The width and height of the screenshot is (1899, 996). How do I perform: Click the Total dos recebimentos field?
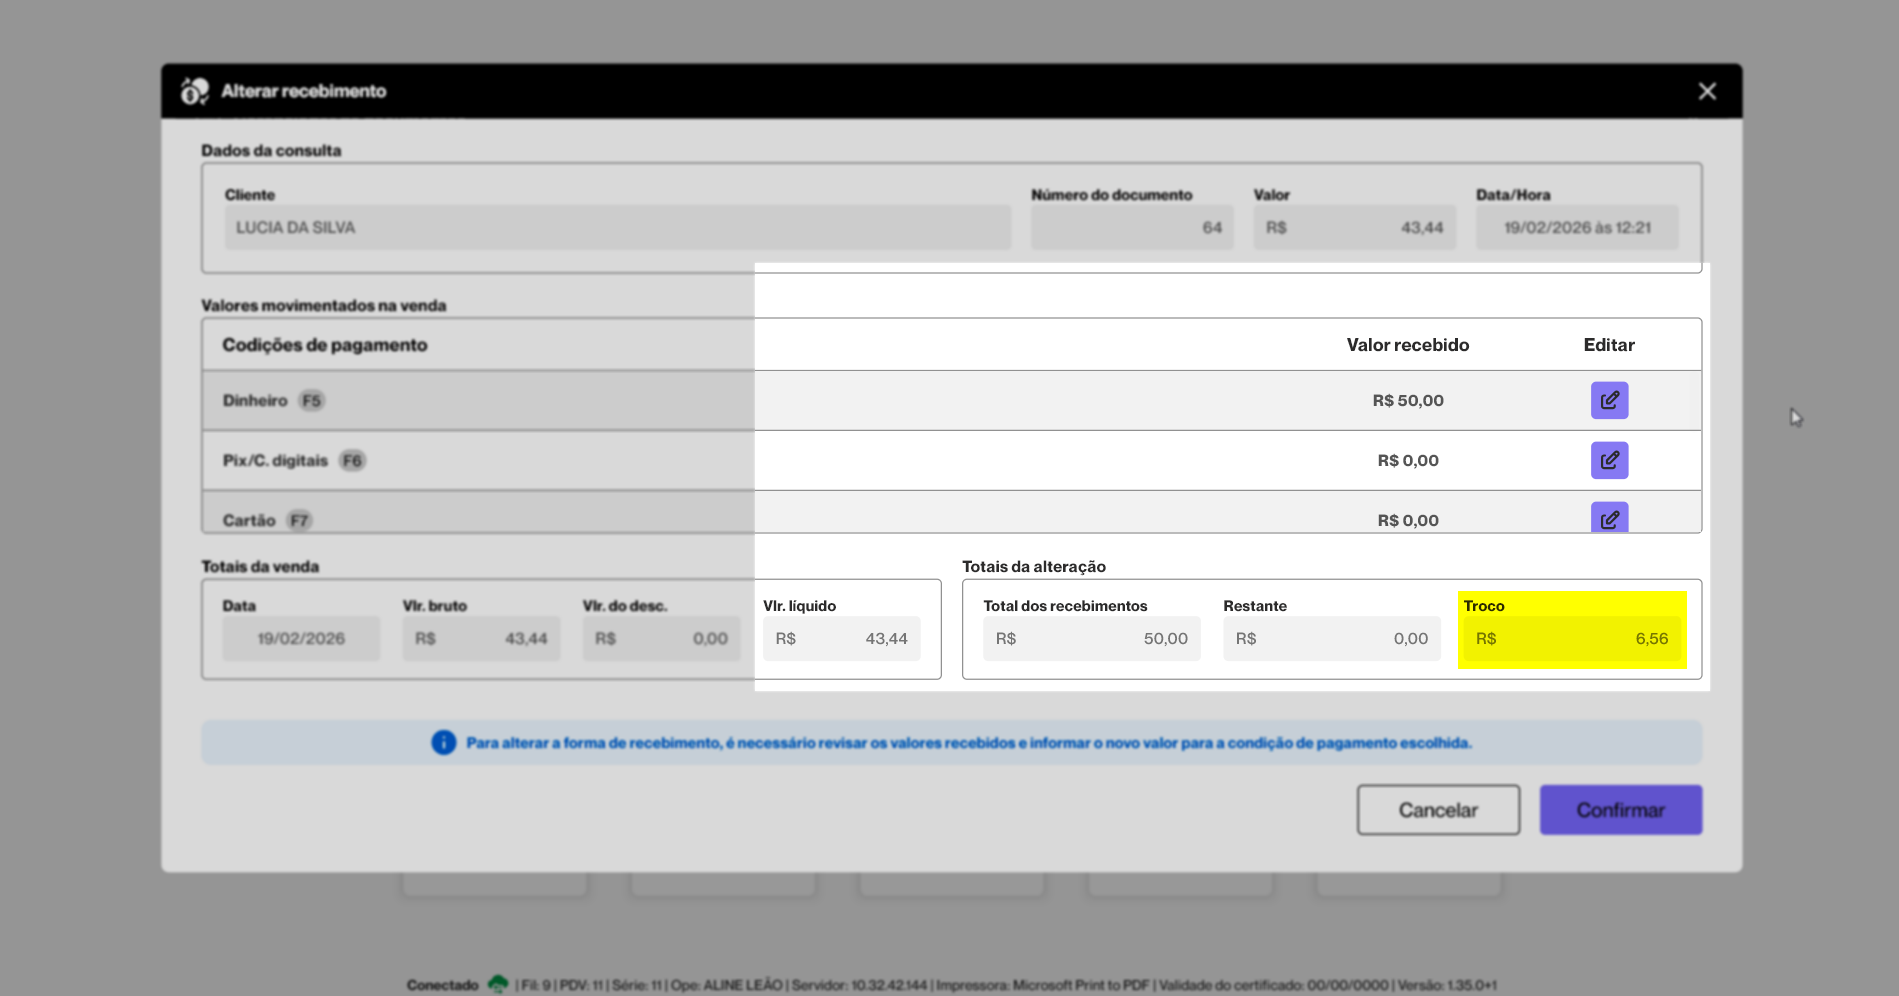click(x=1091, y=639)
